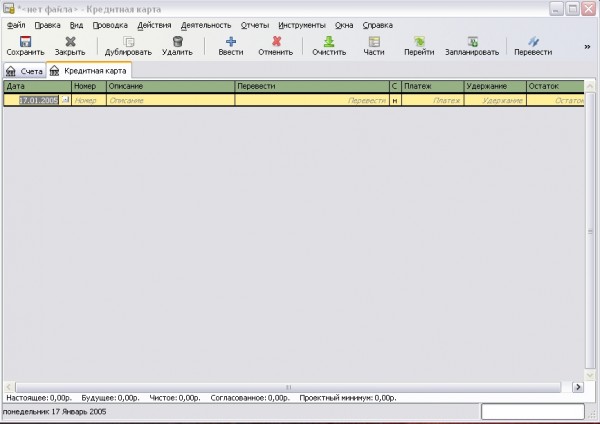600x424 pixels.
Task: Click the Описание entry cell
Action: 171,100
